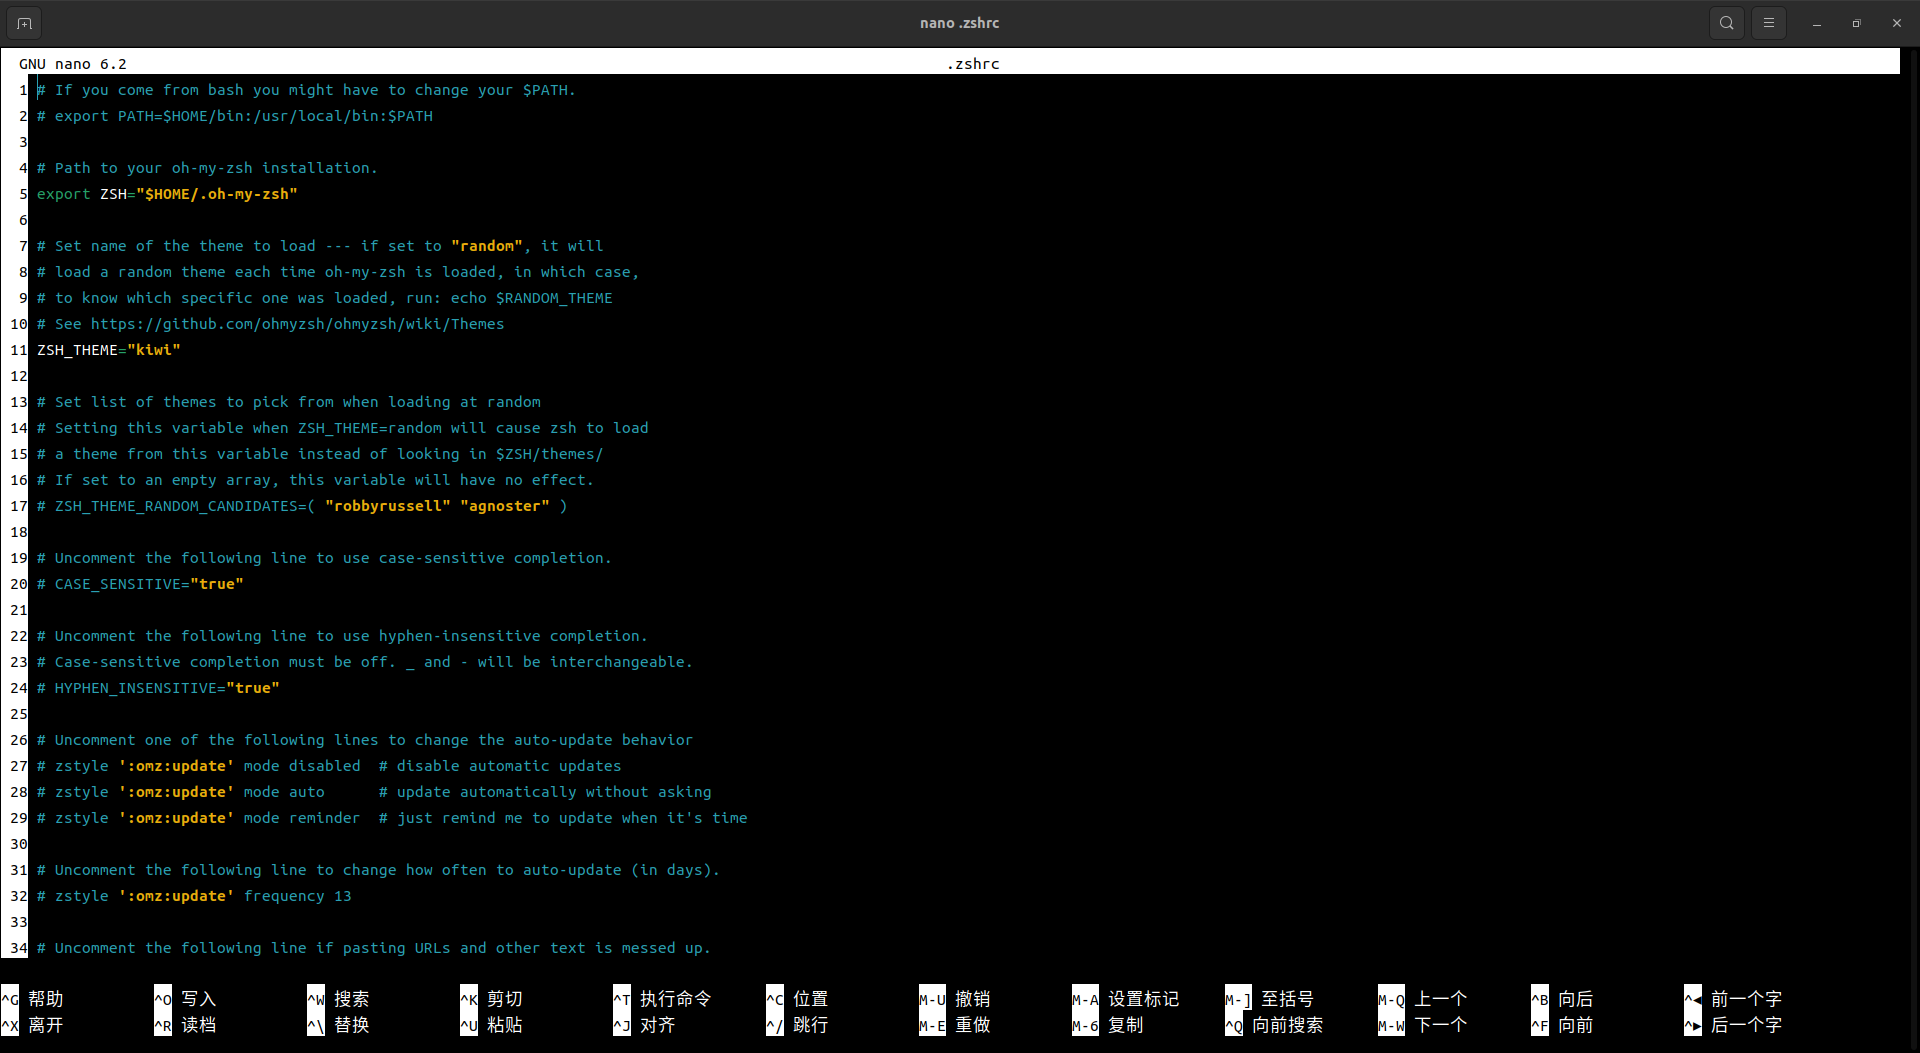Image resolution: width=1920 pixels, height=1053 pixels.
Task: Click the ^W 搜索 search shortcut
Action: [x=339, y=999]
